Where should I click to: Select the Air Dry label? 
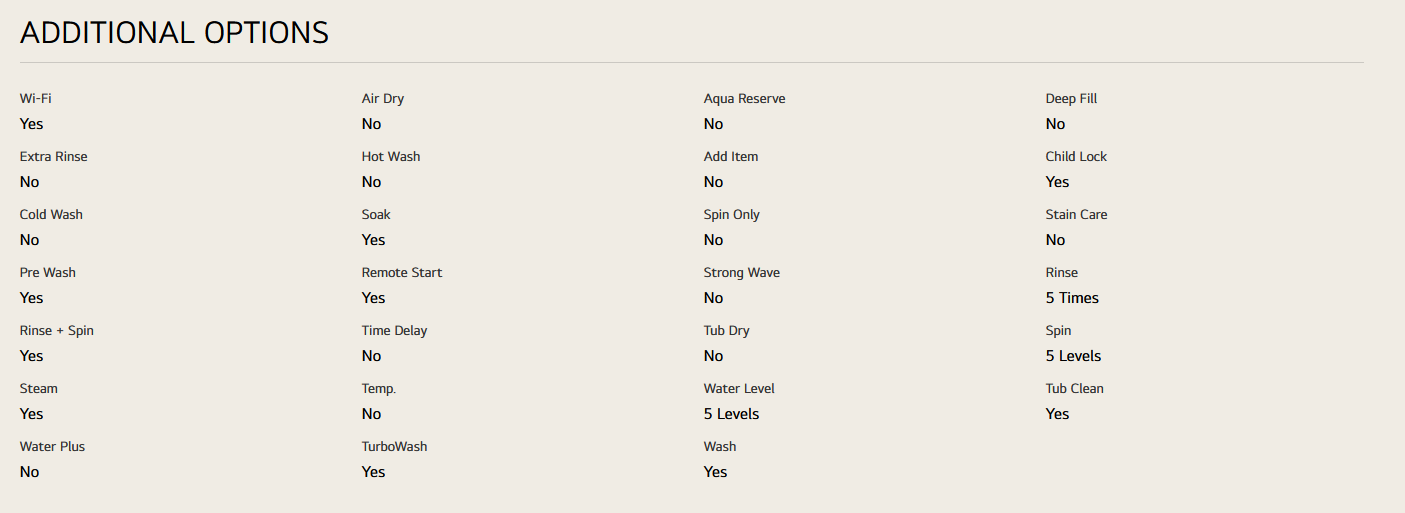pyautogui.click(x=383, y=99)
